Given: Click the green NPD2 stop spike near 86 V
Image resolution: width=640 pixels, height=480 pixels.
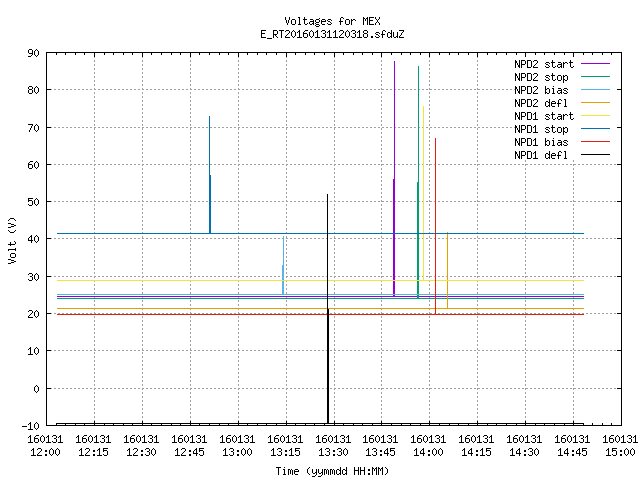Looking at the screenshot, I should tap(418, 182).
